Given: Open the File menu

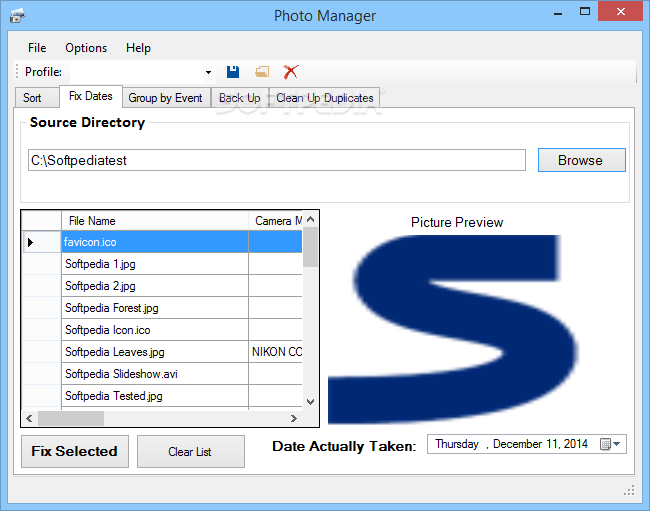Looking at the screenshot, I should tap(37, 48).
